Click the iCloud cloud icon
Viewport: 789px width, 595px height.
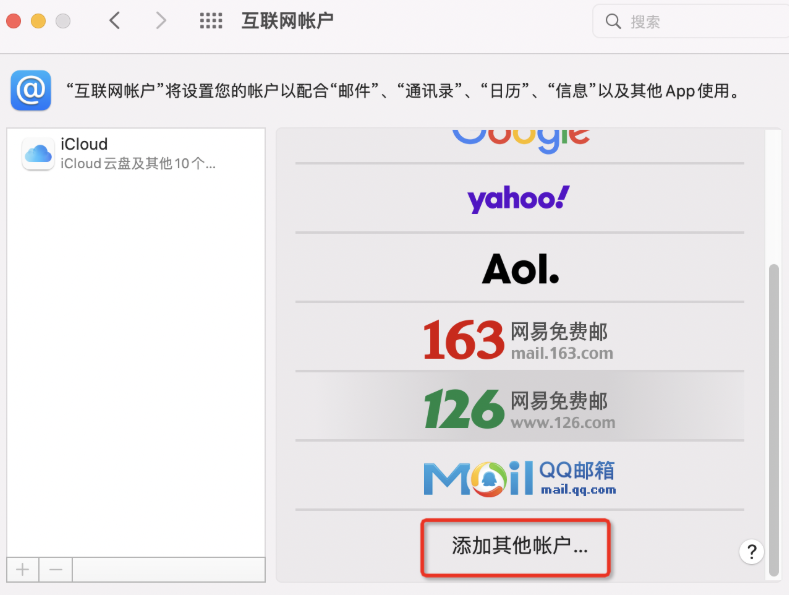(x=38, y=154)
